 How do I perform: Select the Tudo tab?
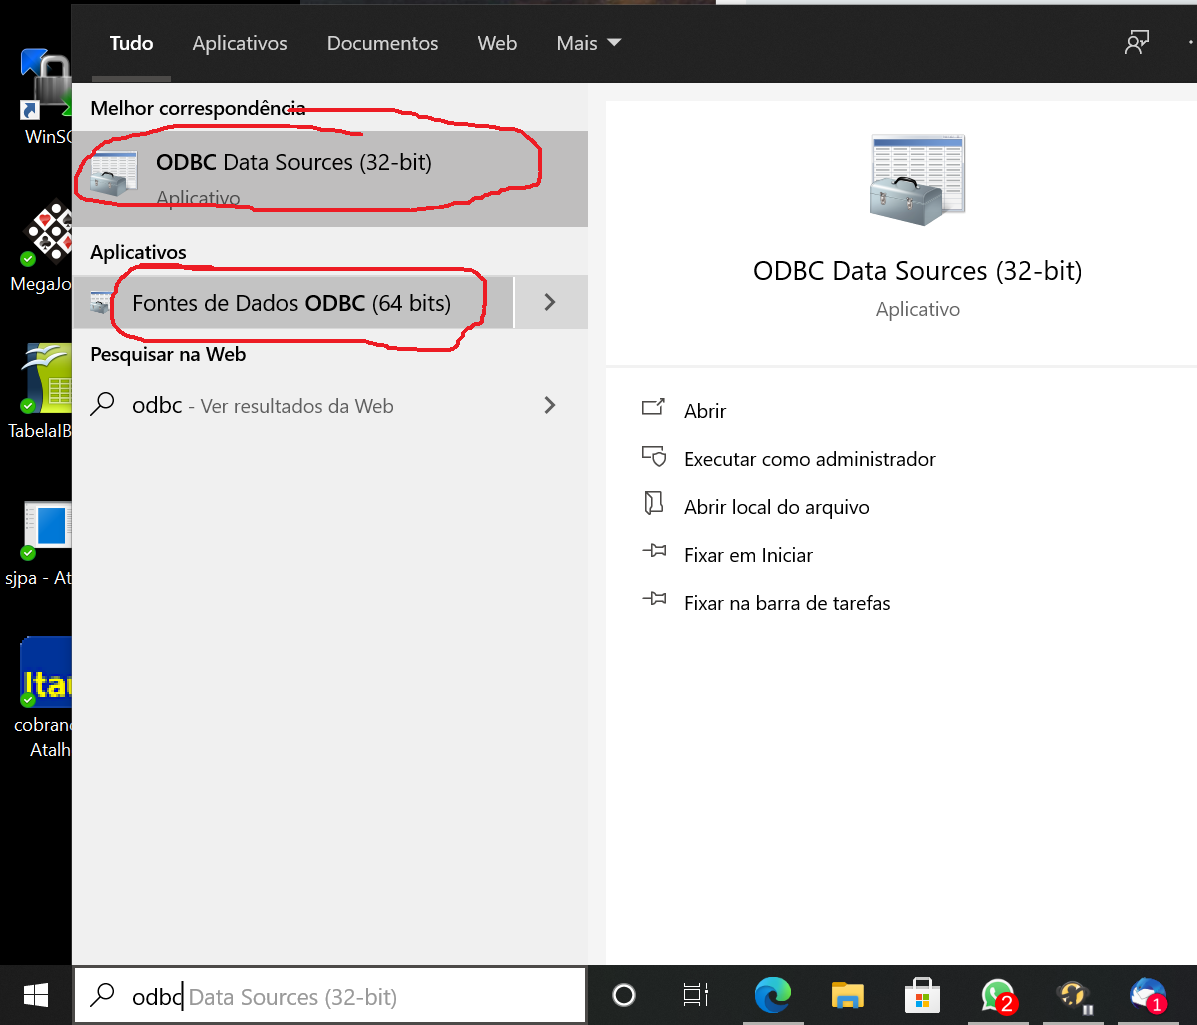[x=131, y=44]
